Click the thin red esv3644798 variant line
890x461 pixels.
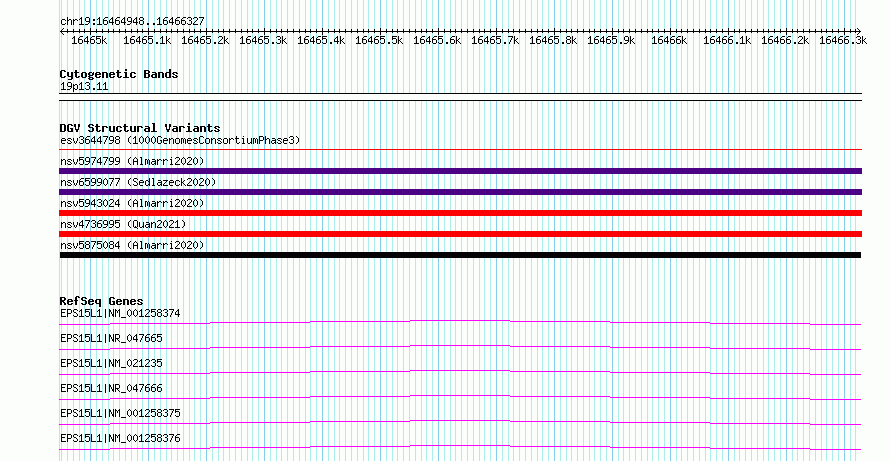(x=461, y=150)
